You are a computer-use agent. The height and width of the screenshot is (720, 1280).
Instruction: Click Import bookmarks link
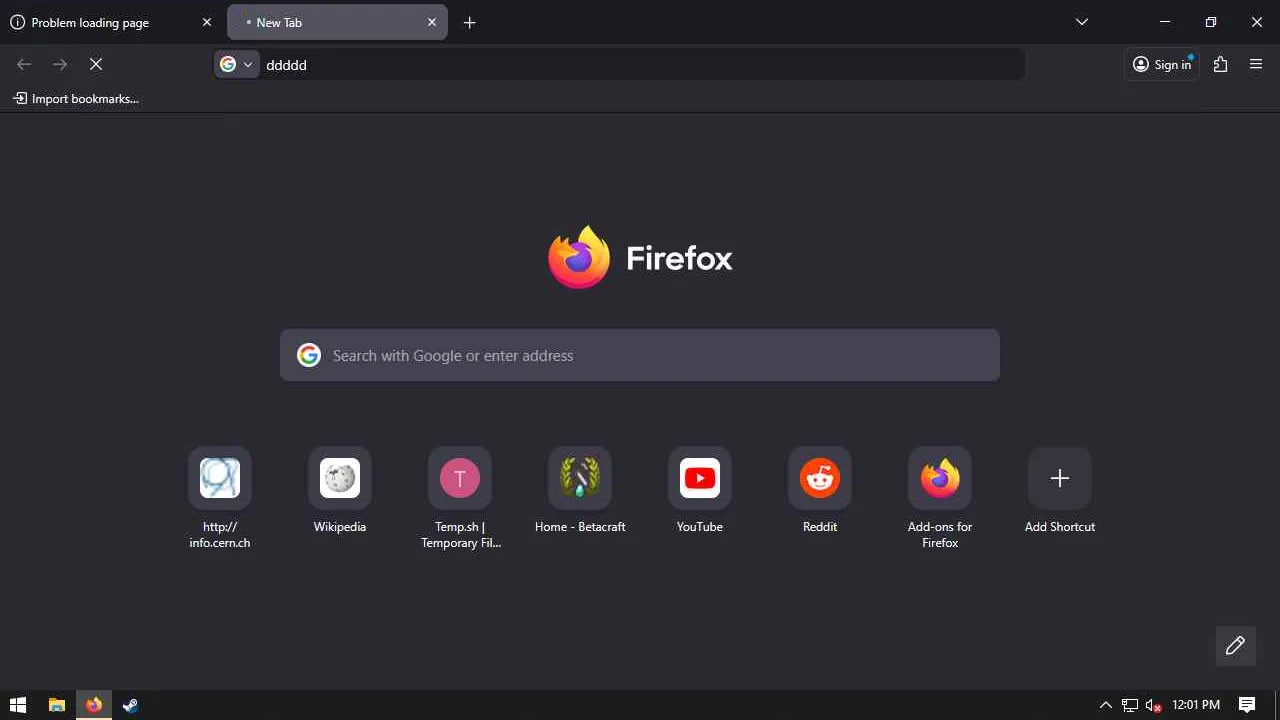pyautogui.click(x=76, y=99)
